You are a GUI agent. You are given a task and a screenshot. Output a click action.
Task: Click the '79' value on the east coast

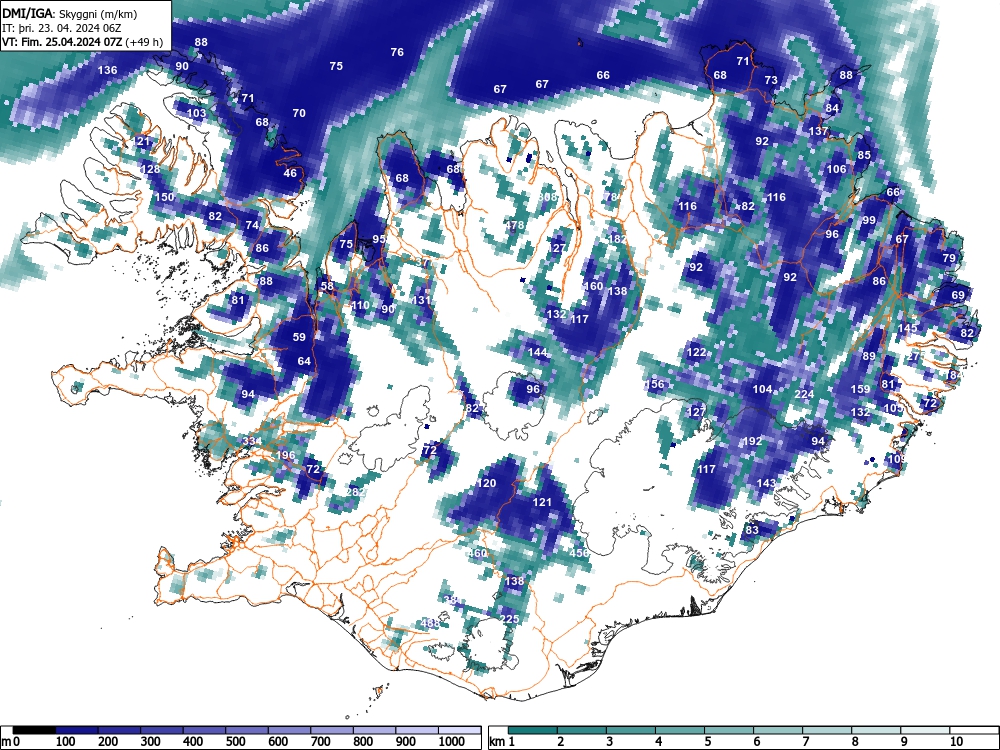(949, 258)
